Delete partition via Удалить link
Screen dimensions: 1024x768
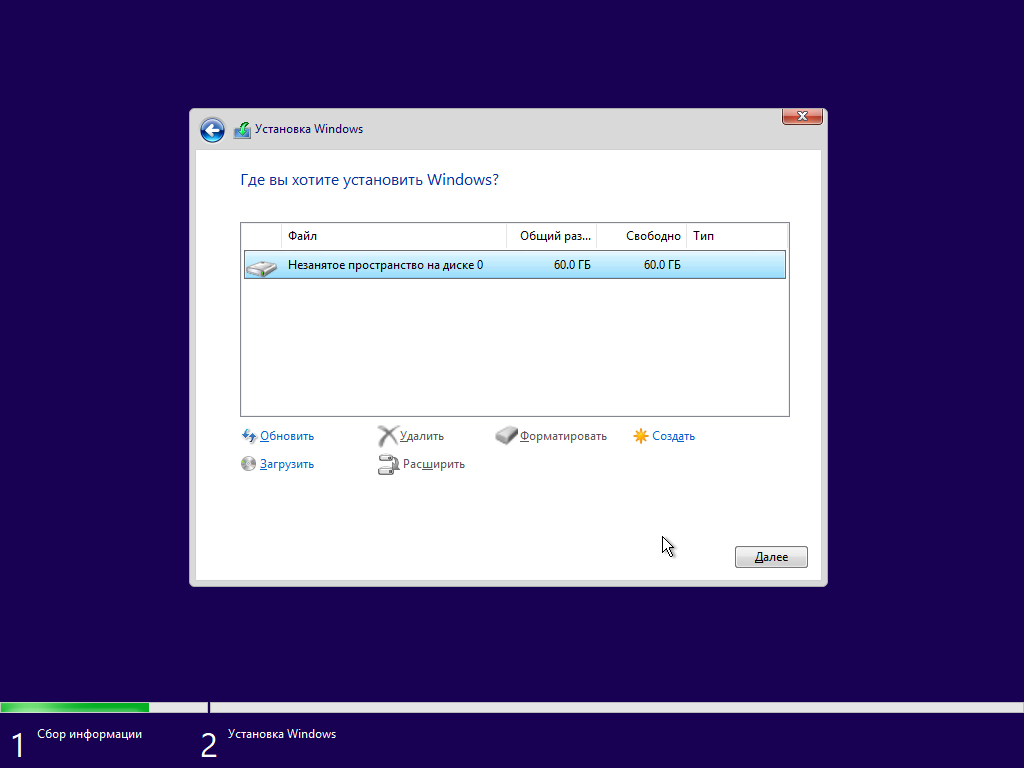[422, 436]
